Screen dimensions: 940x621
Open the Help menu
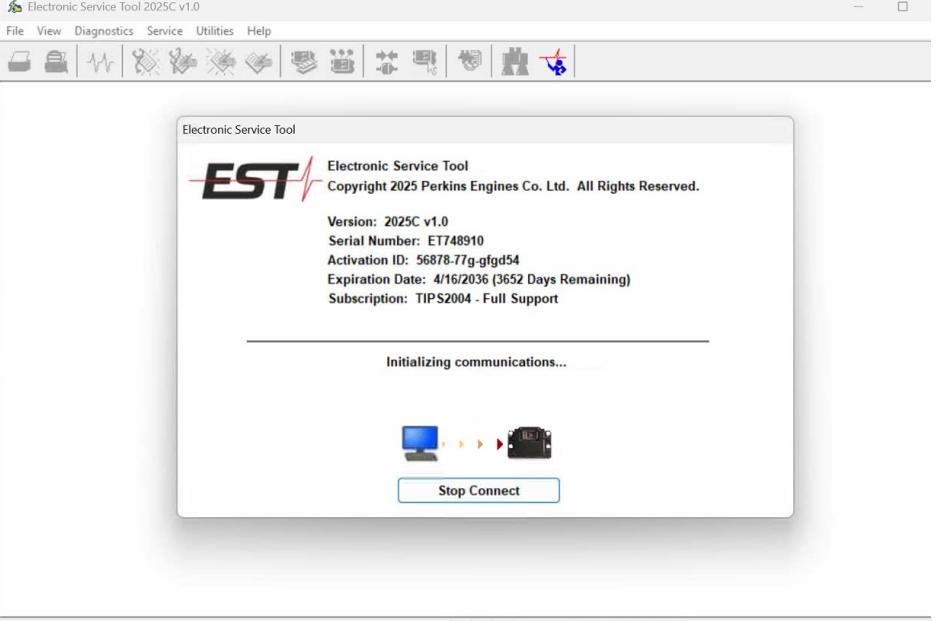point(259,31)
